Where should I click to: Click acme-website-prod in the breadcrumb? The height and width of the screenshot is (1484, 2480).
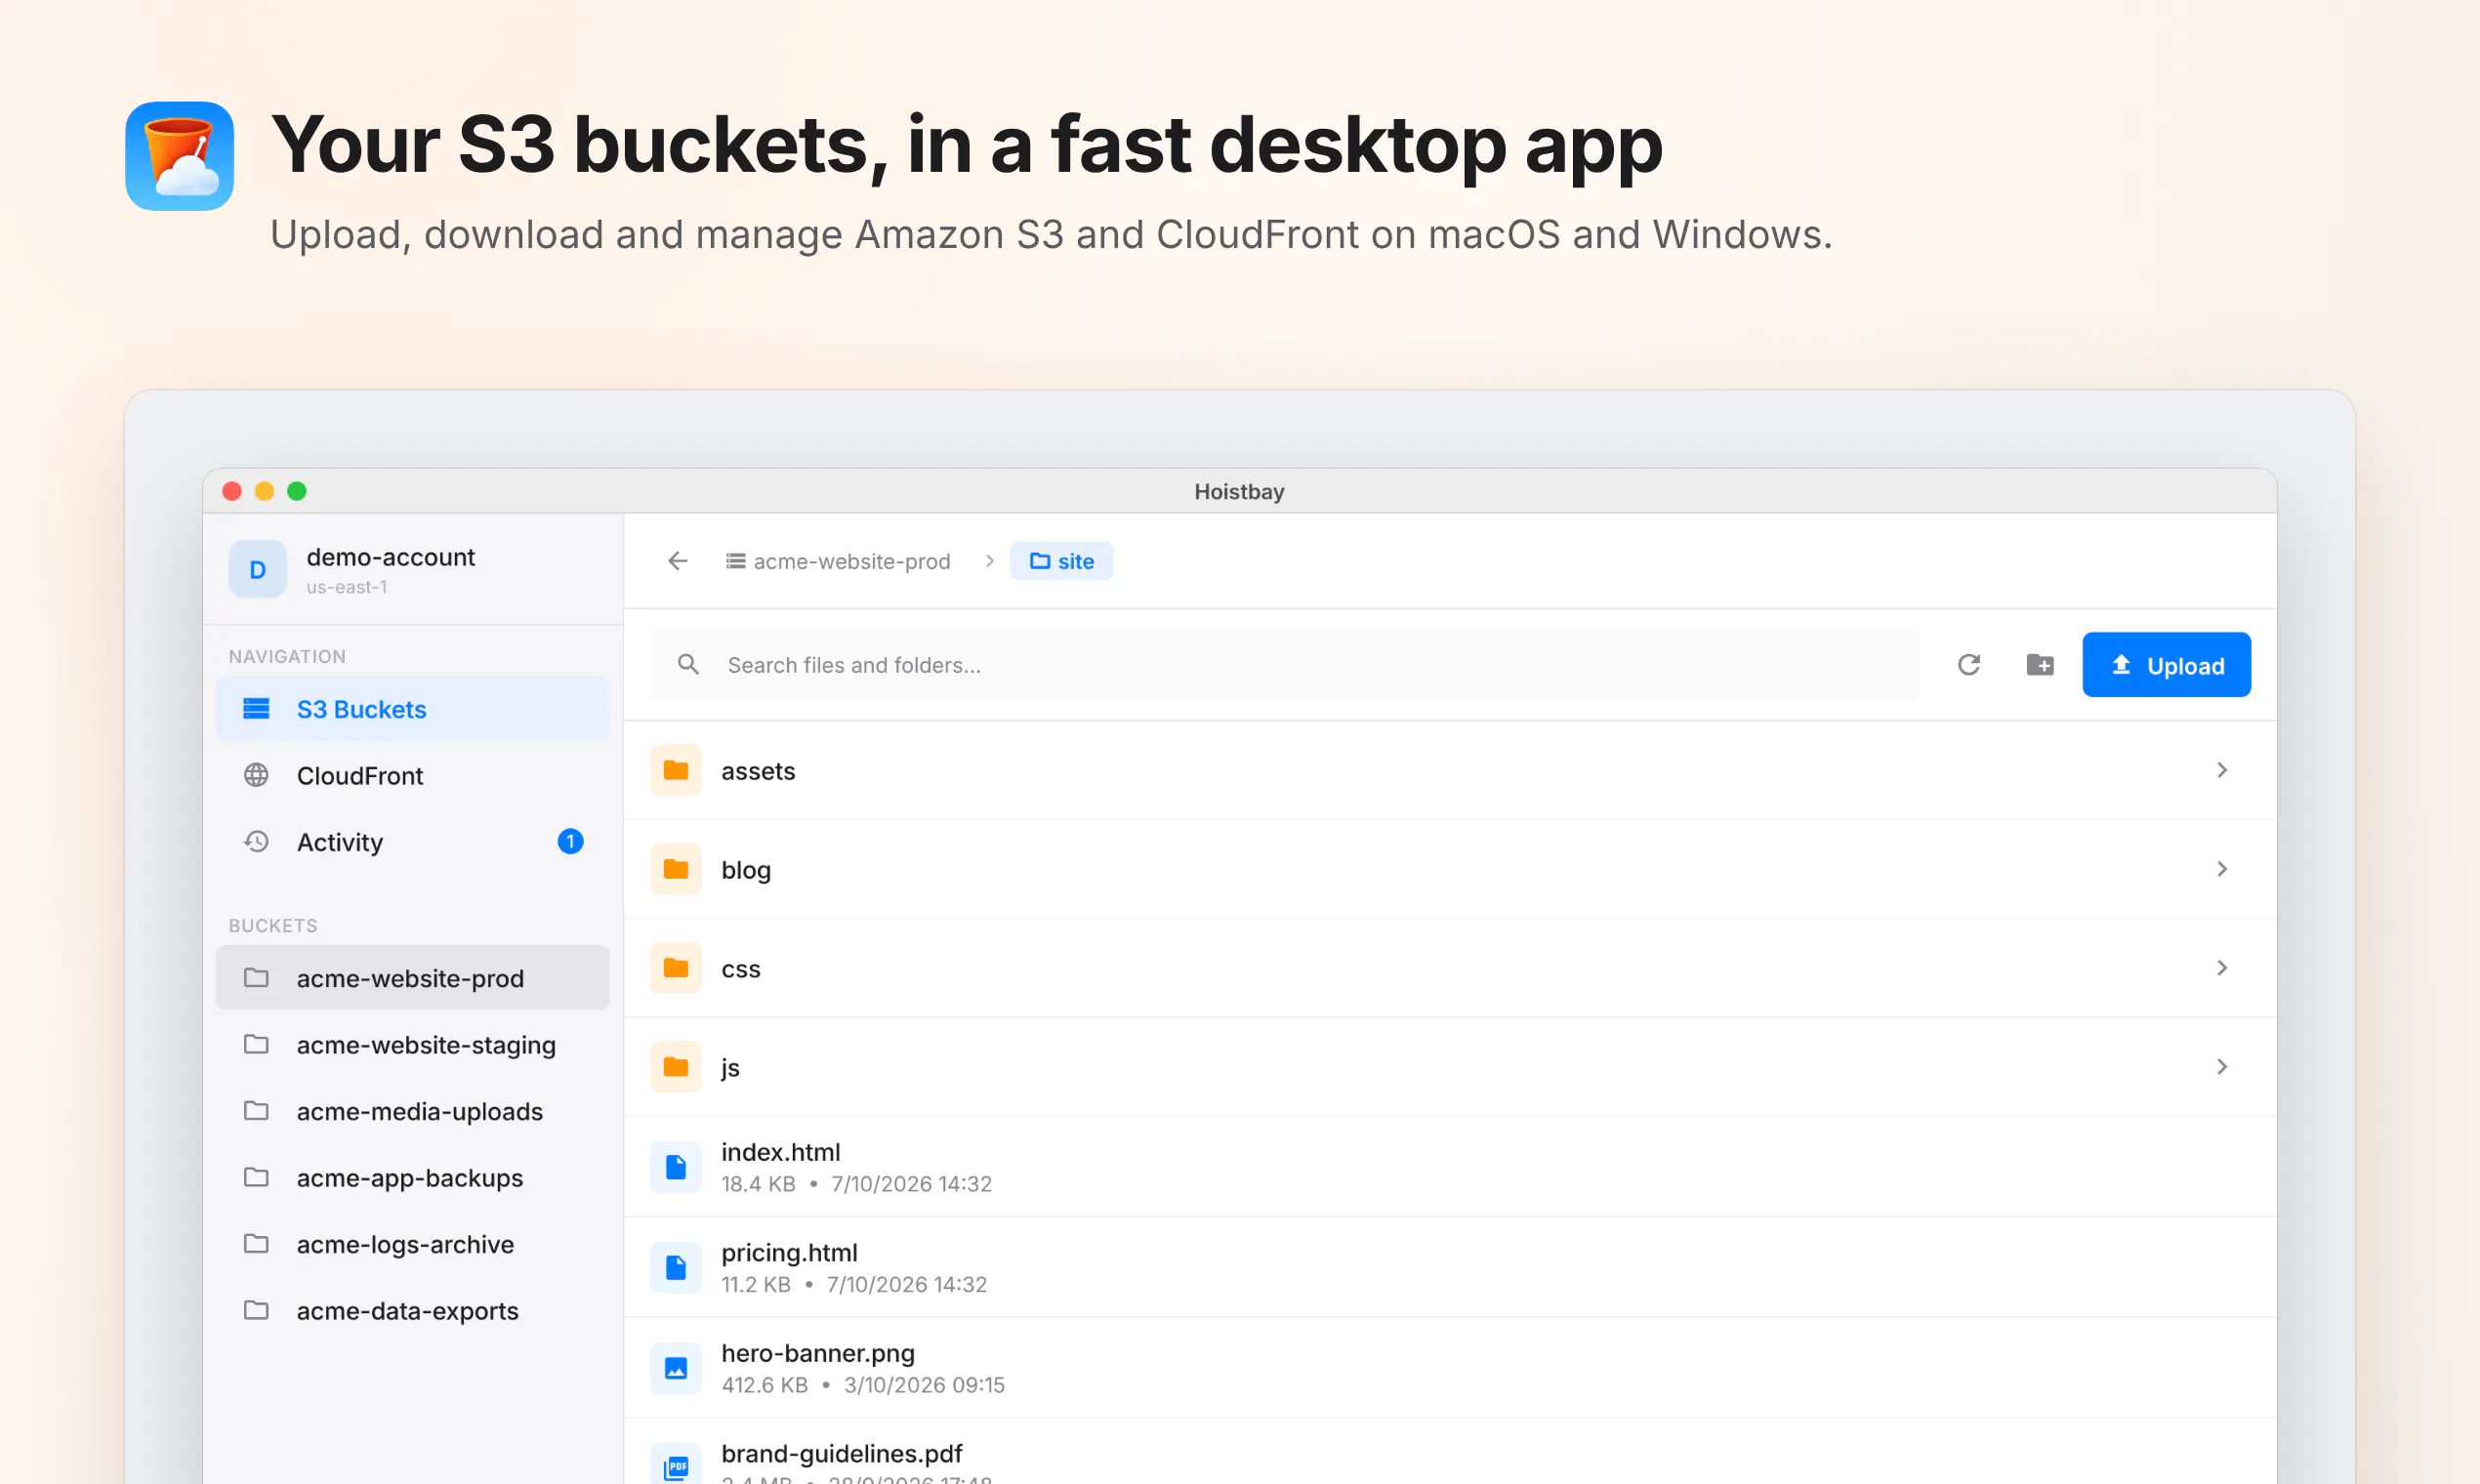(838, 561)
